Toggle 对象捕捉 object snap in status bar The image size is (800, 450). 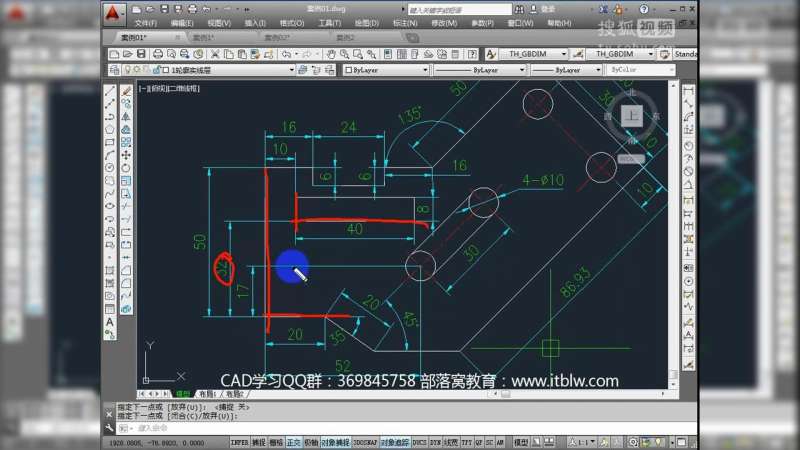coord(335,441)
